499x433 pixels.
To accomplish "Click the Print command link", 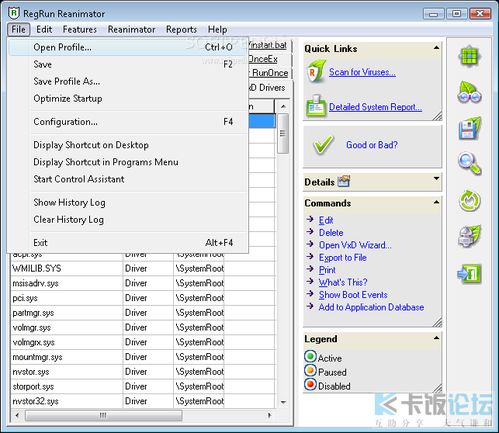I will [x=327, y=270].
